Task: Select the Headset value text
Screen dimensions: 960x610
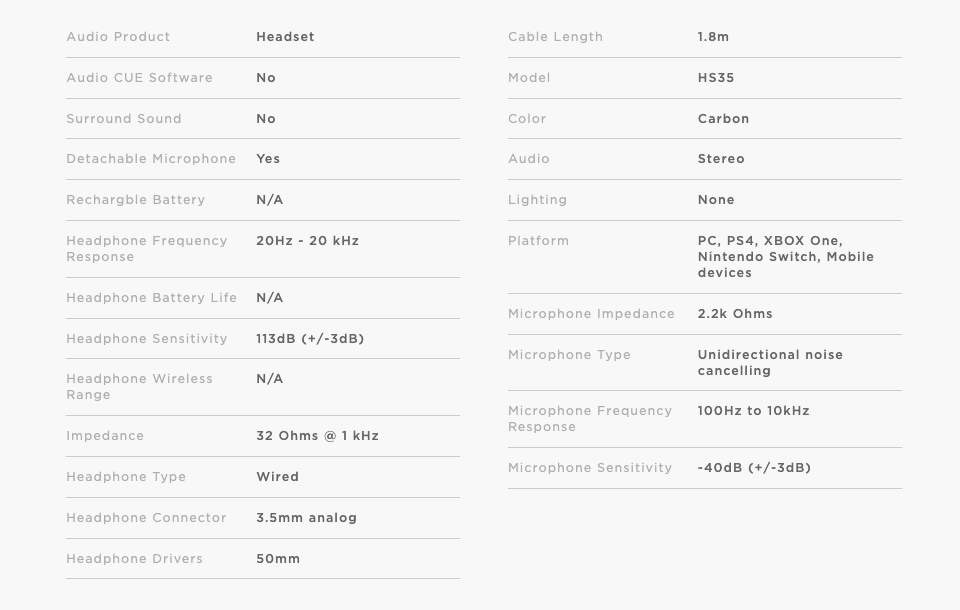Action: 285,37
